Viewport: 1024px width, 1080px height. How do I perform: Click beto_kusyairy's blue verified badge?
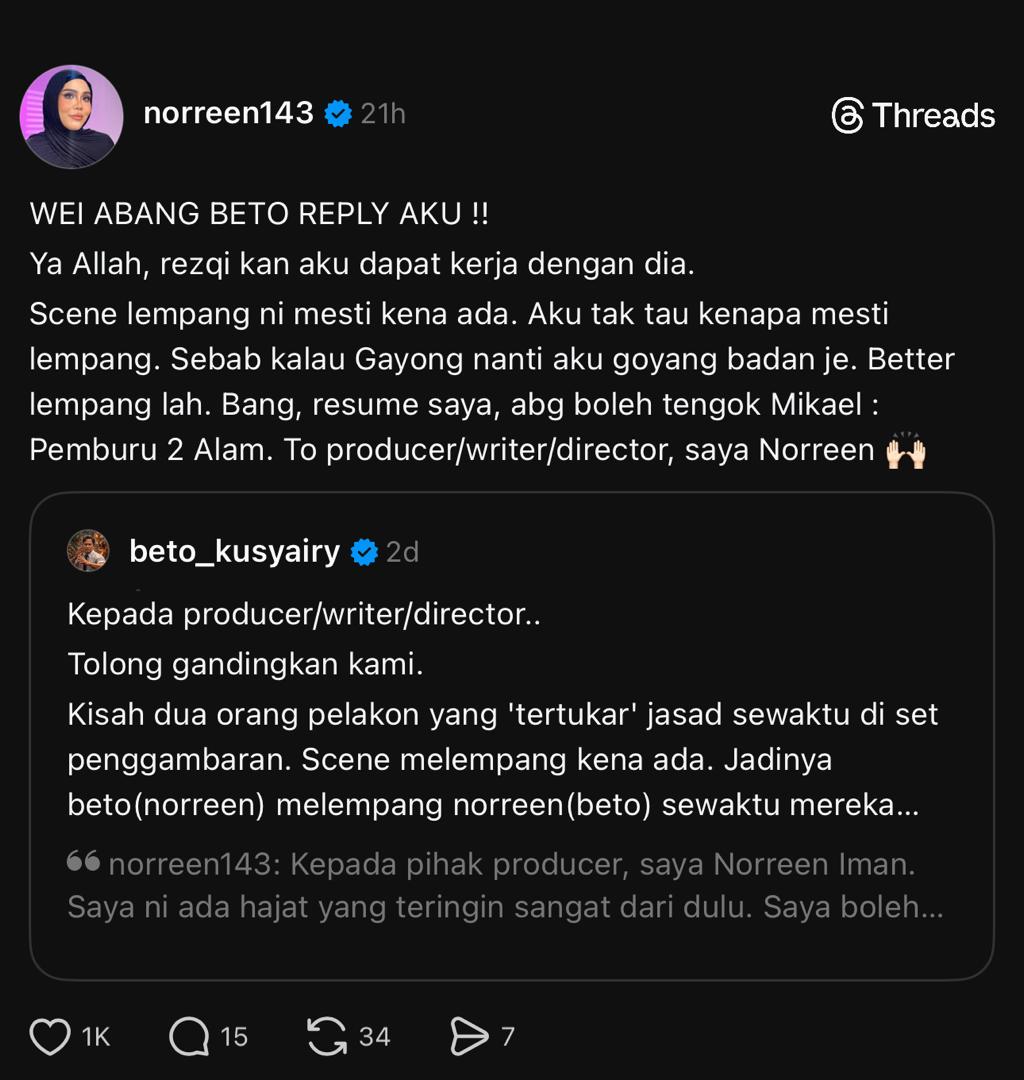364,552
